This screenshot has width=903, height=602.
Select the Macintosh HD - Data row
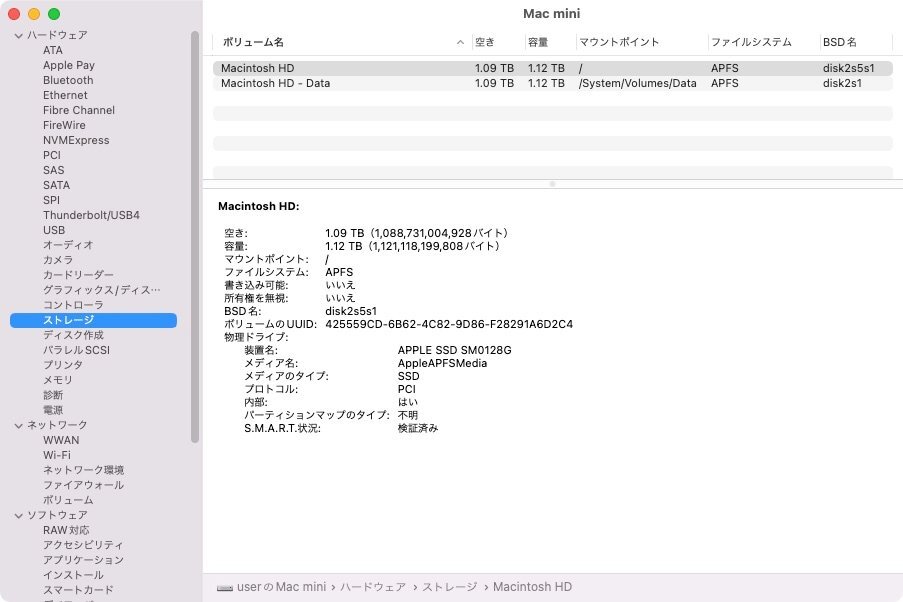[400, 83]
